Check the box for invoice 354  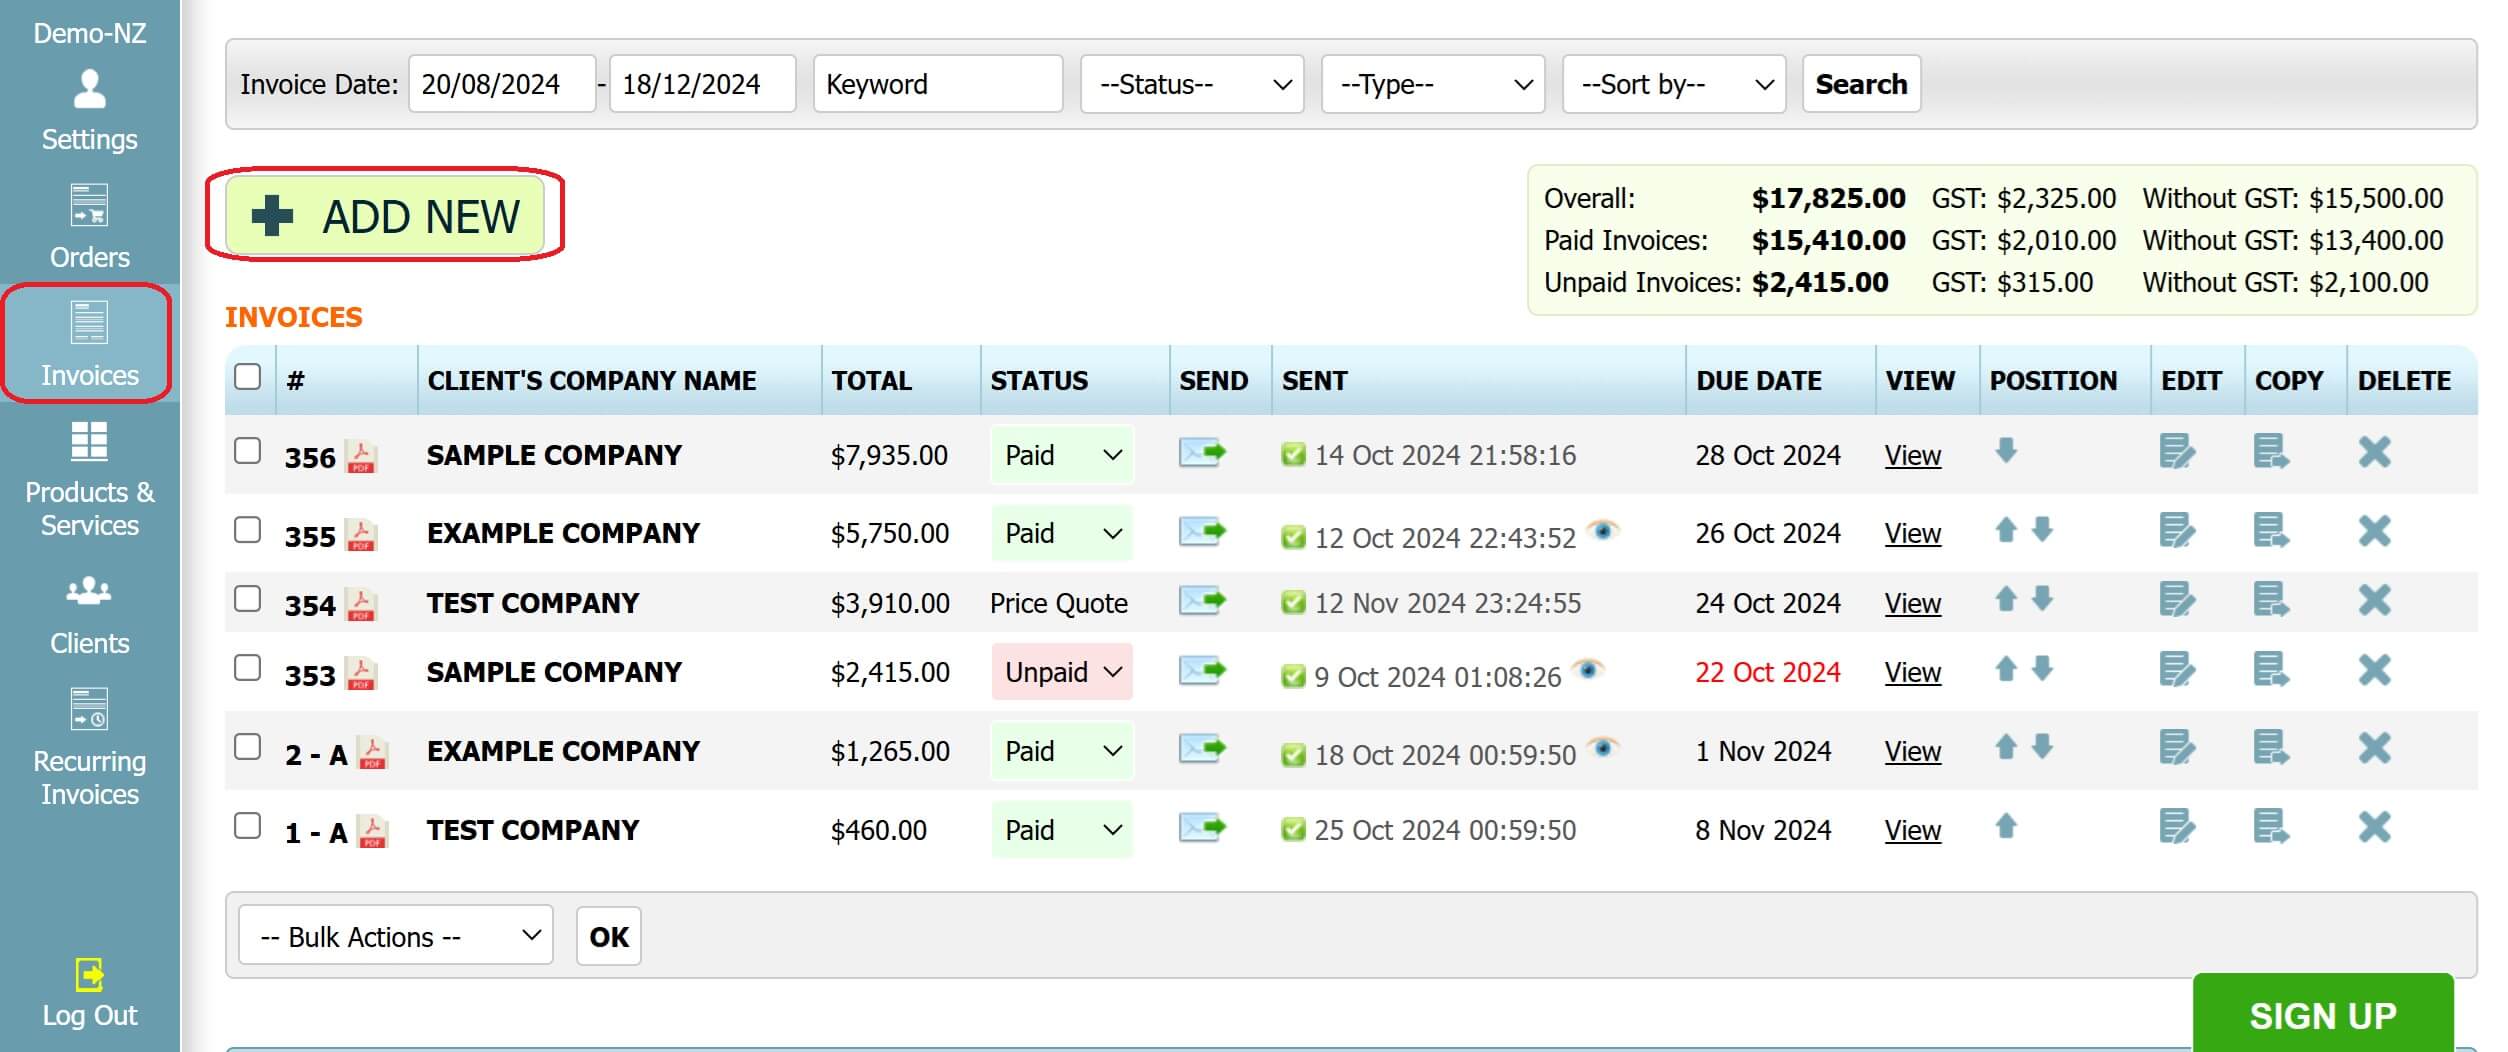tap(247, 599)
